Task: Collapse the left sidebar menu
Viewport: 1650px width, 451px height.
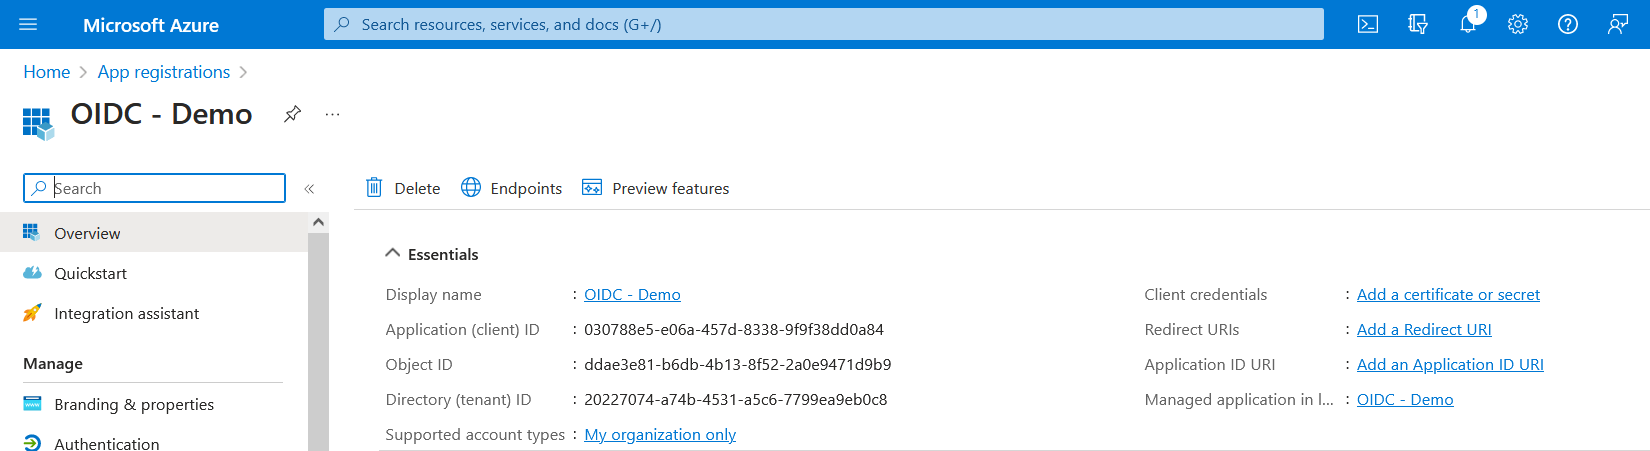Action: [x=309, y=188]
